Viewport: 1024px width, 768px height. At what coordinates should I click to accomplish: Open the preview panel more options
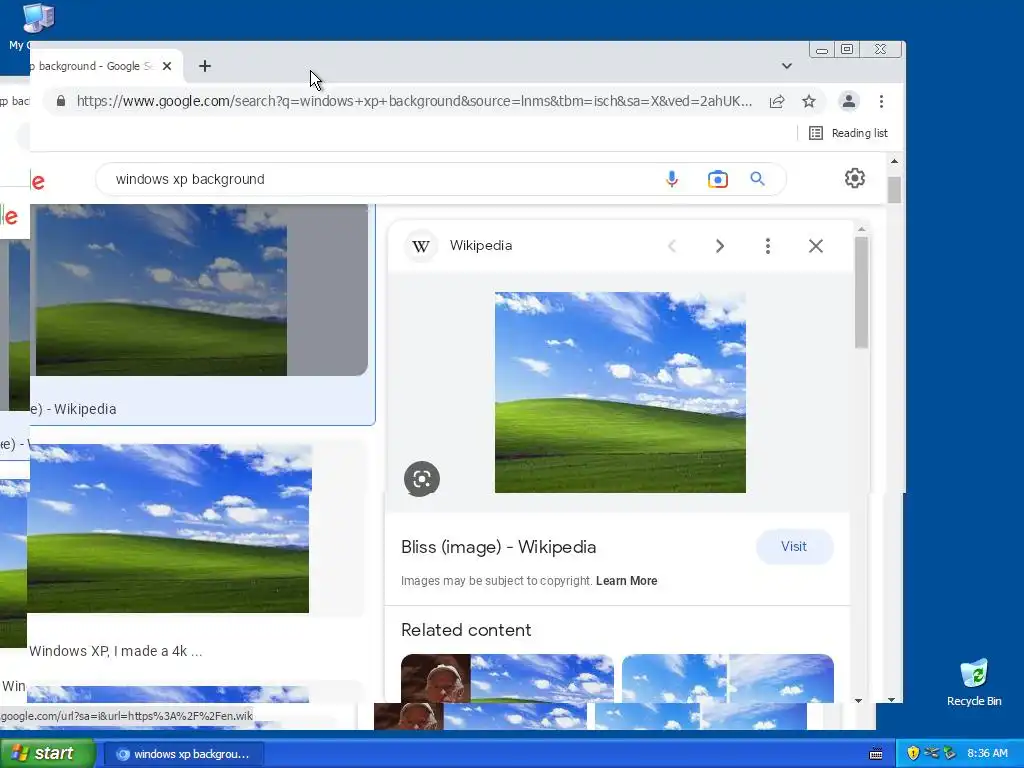point(767,246)
